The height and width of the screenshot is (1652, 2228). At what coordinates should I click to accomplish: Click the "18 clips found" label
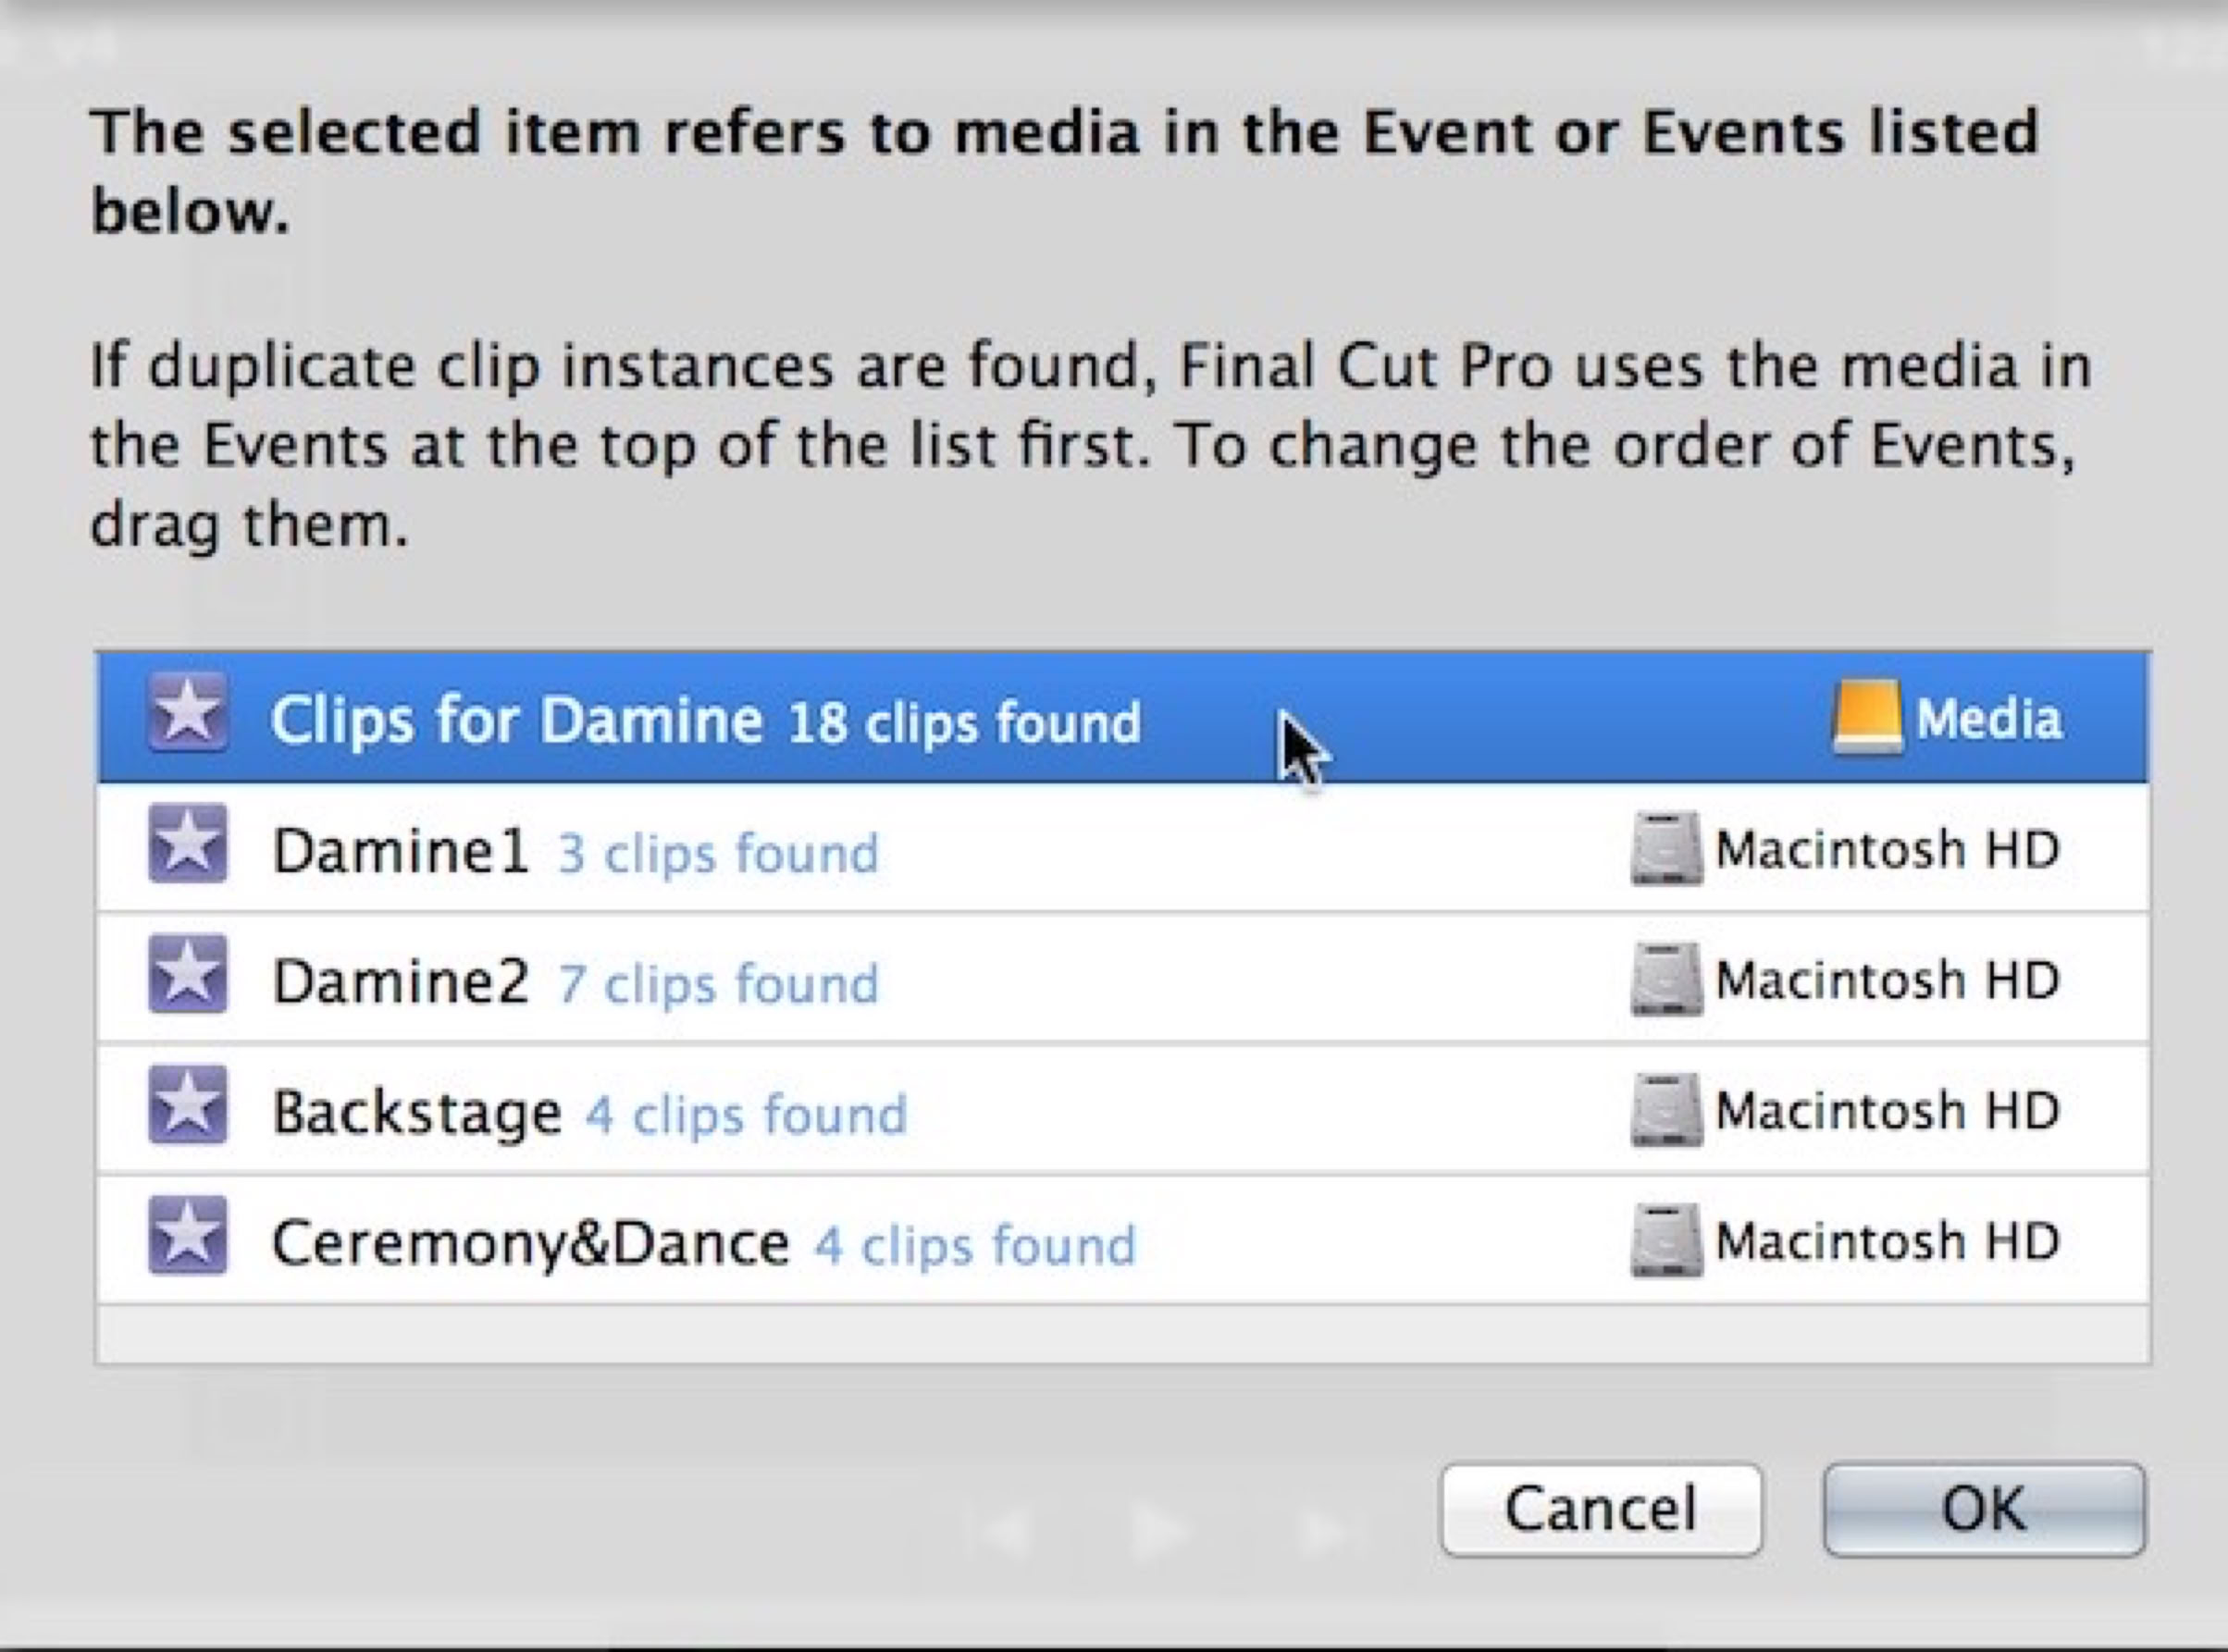[964, 722]
